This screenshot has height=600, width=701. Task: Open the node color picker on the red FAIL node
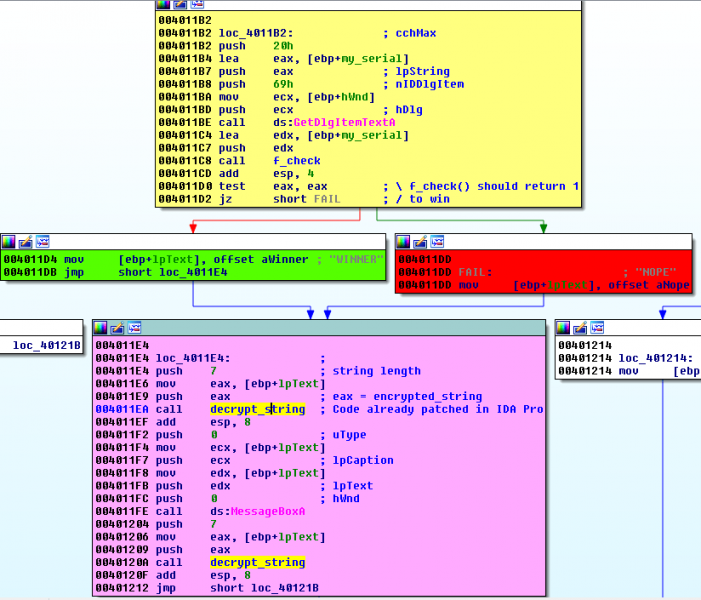pos(403,242)
